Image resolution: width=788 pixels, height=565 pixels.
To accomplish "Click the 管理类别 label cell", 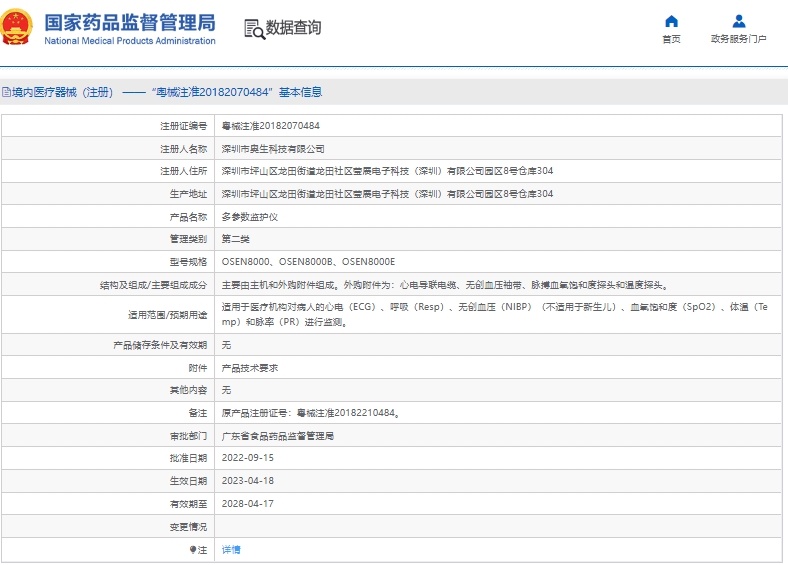I will pyautogui.click(x=108, y=239).
